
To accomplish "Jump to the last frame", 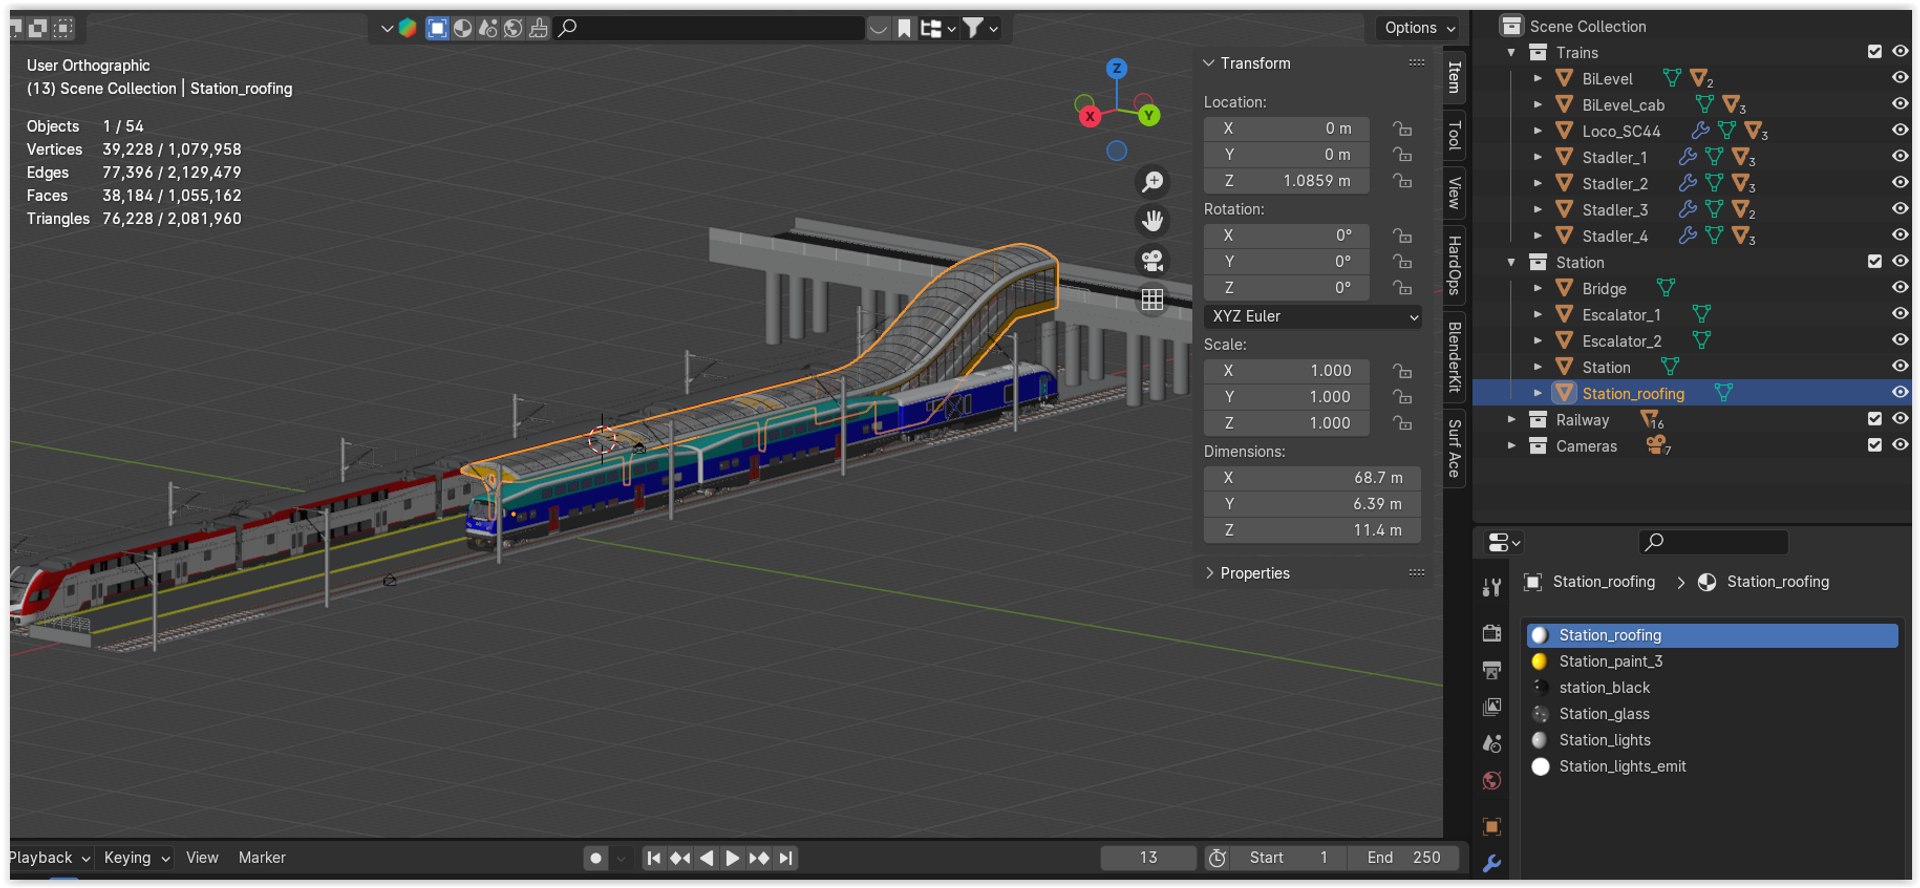I will pos(786,858).
